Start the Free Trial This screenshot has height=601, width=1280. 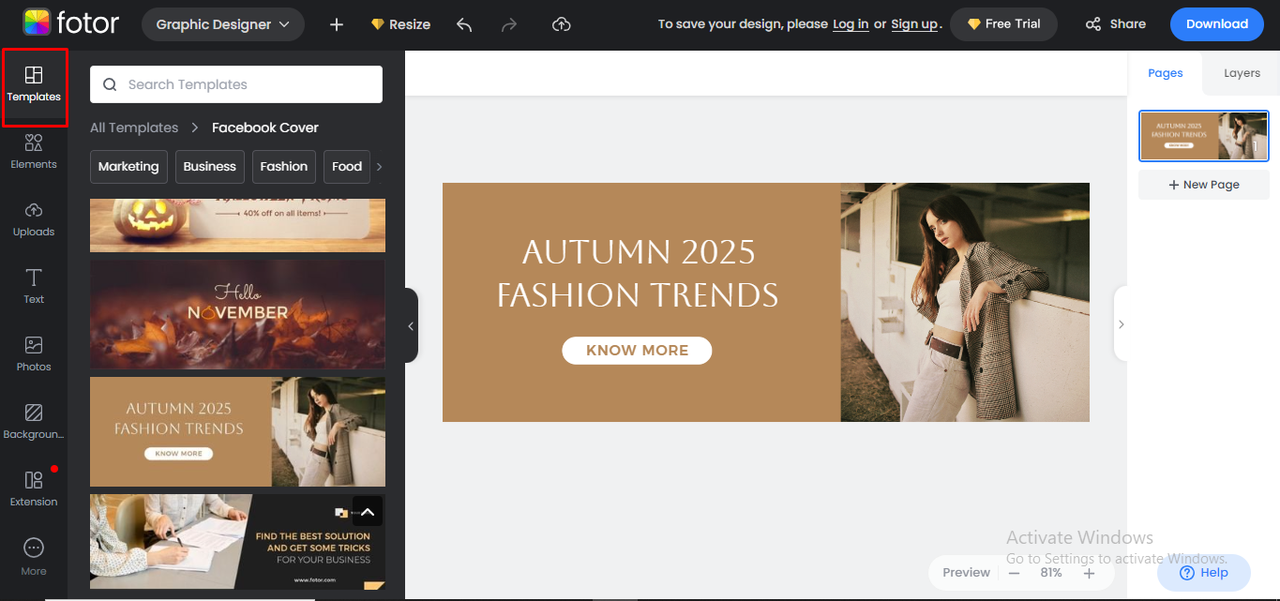click(1003, 24)
